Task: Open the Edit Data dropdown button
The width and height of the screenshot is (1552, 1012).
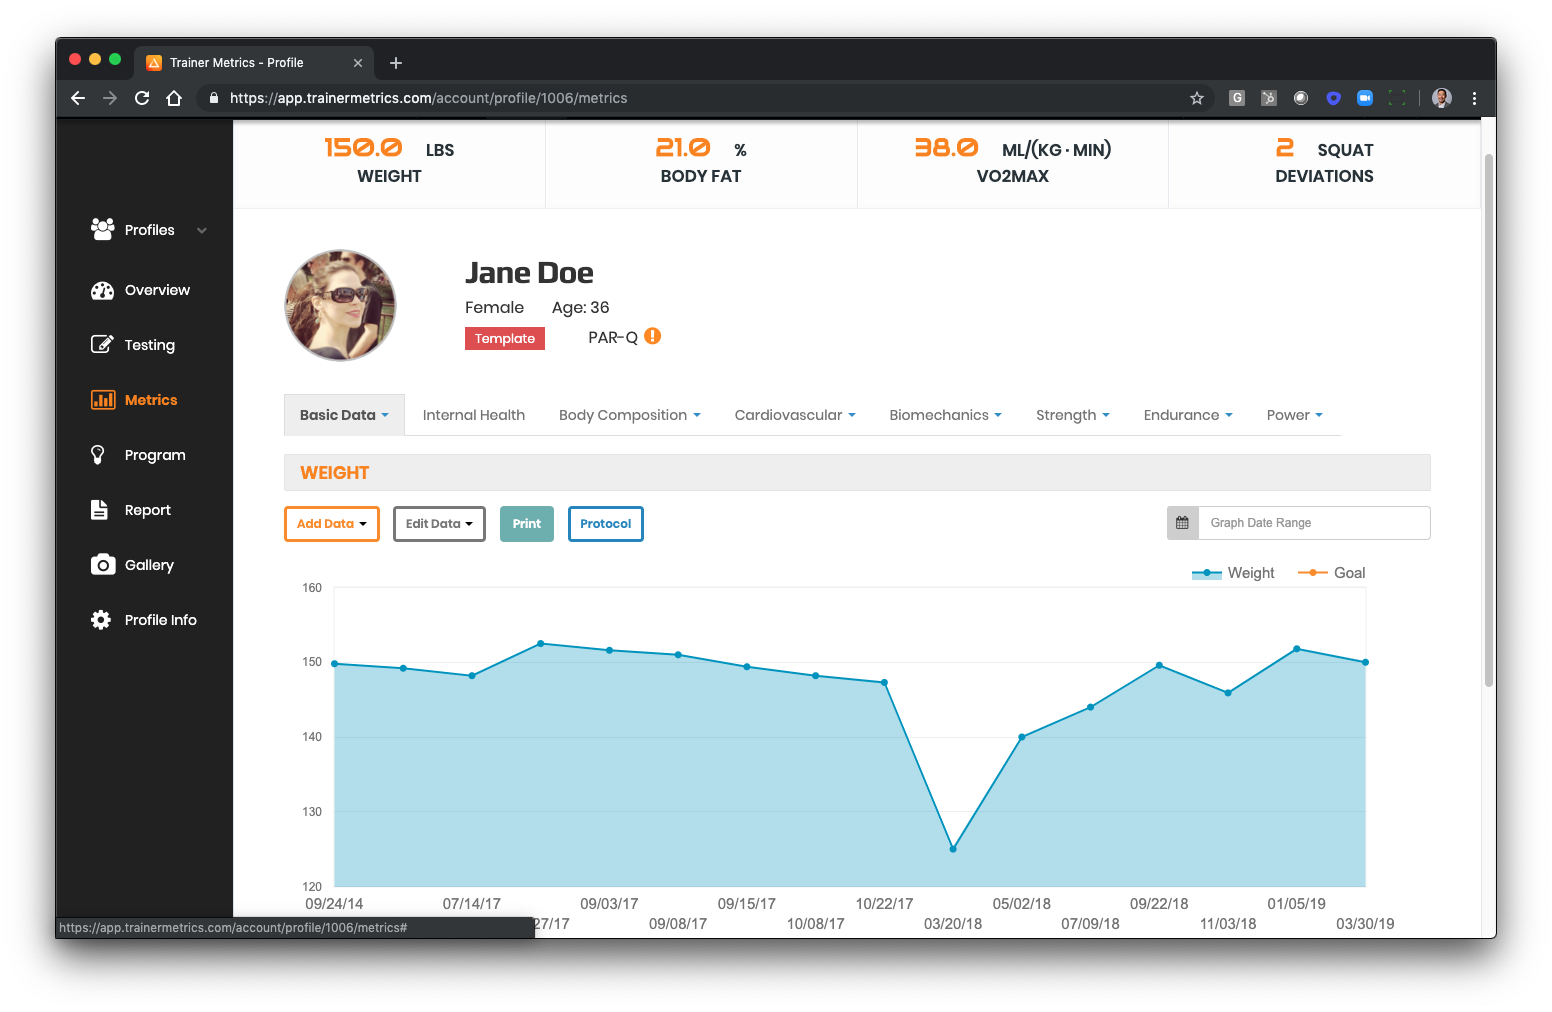Action: tap(439, 524)
